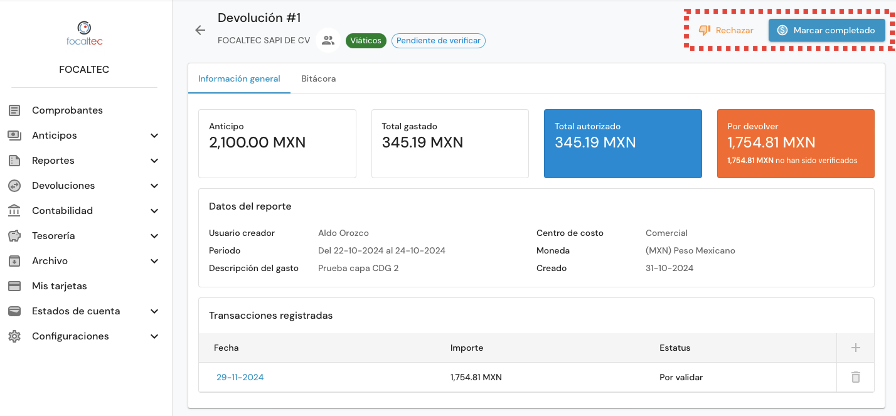Expand the Devoluciones menu chevron
Screen dimensions: 896x416
(x=154, y=186)
